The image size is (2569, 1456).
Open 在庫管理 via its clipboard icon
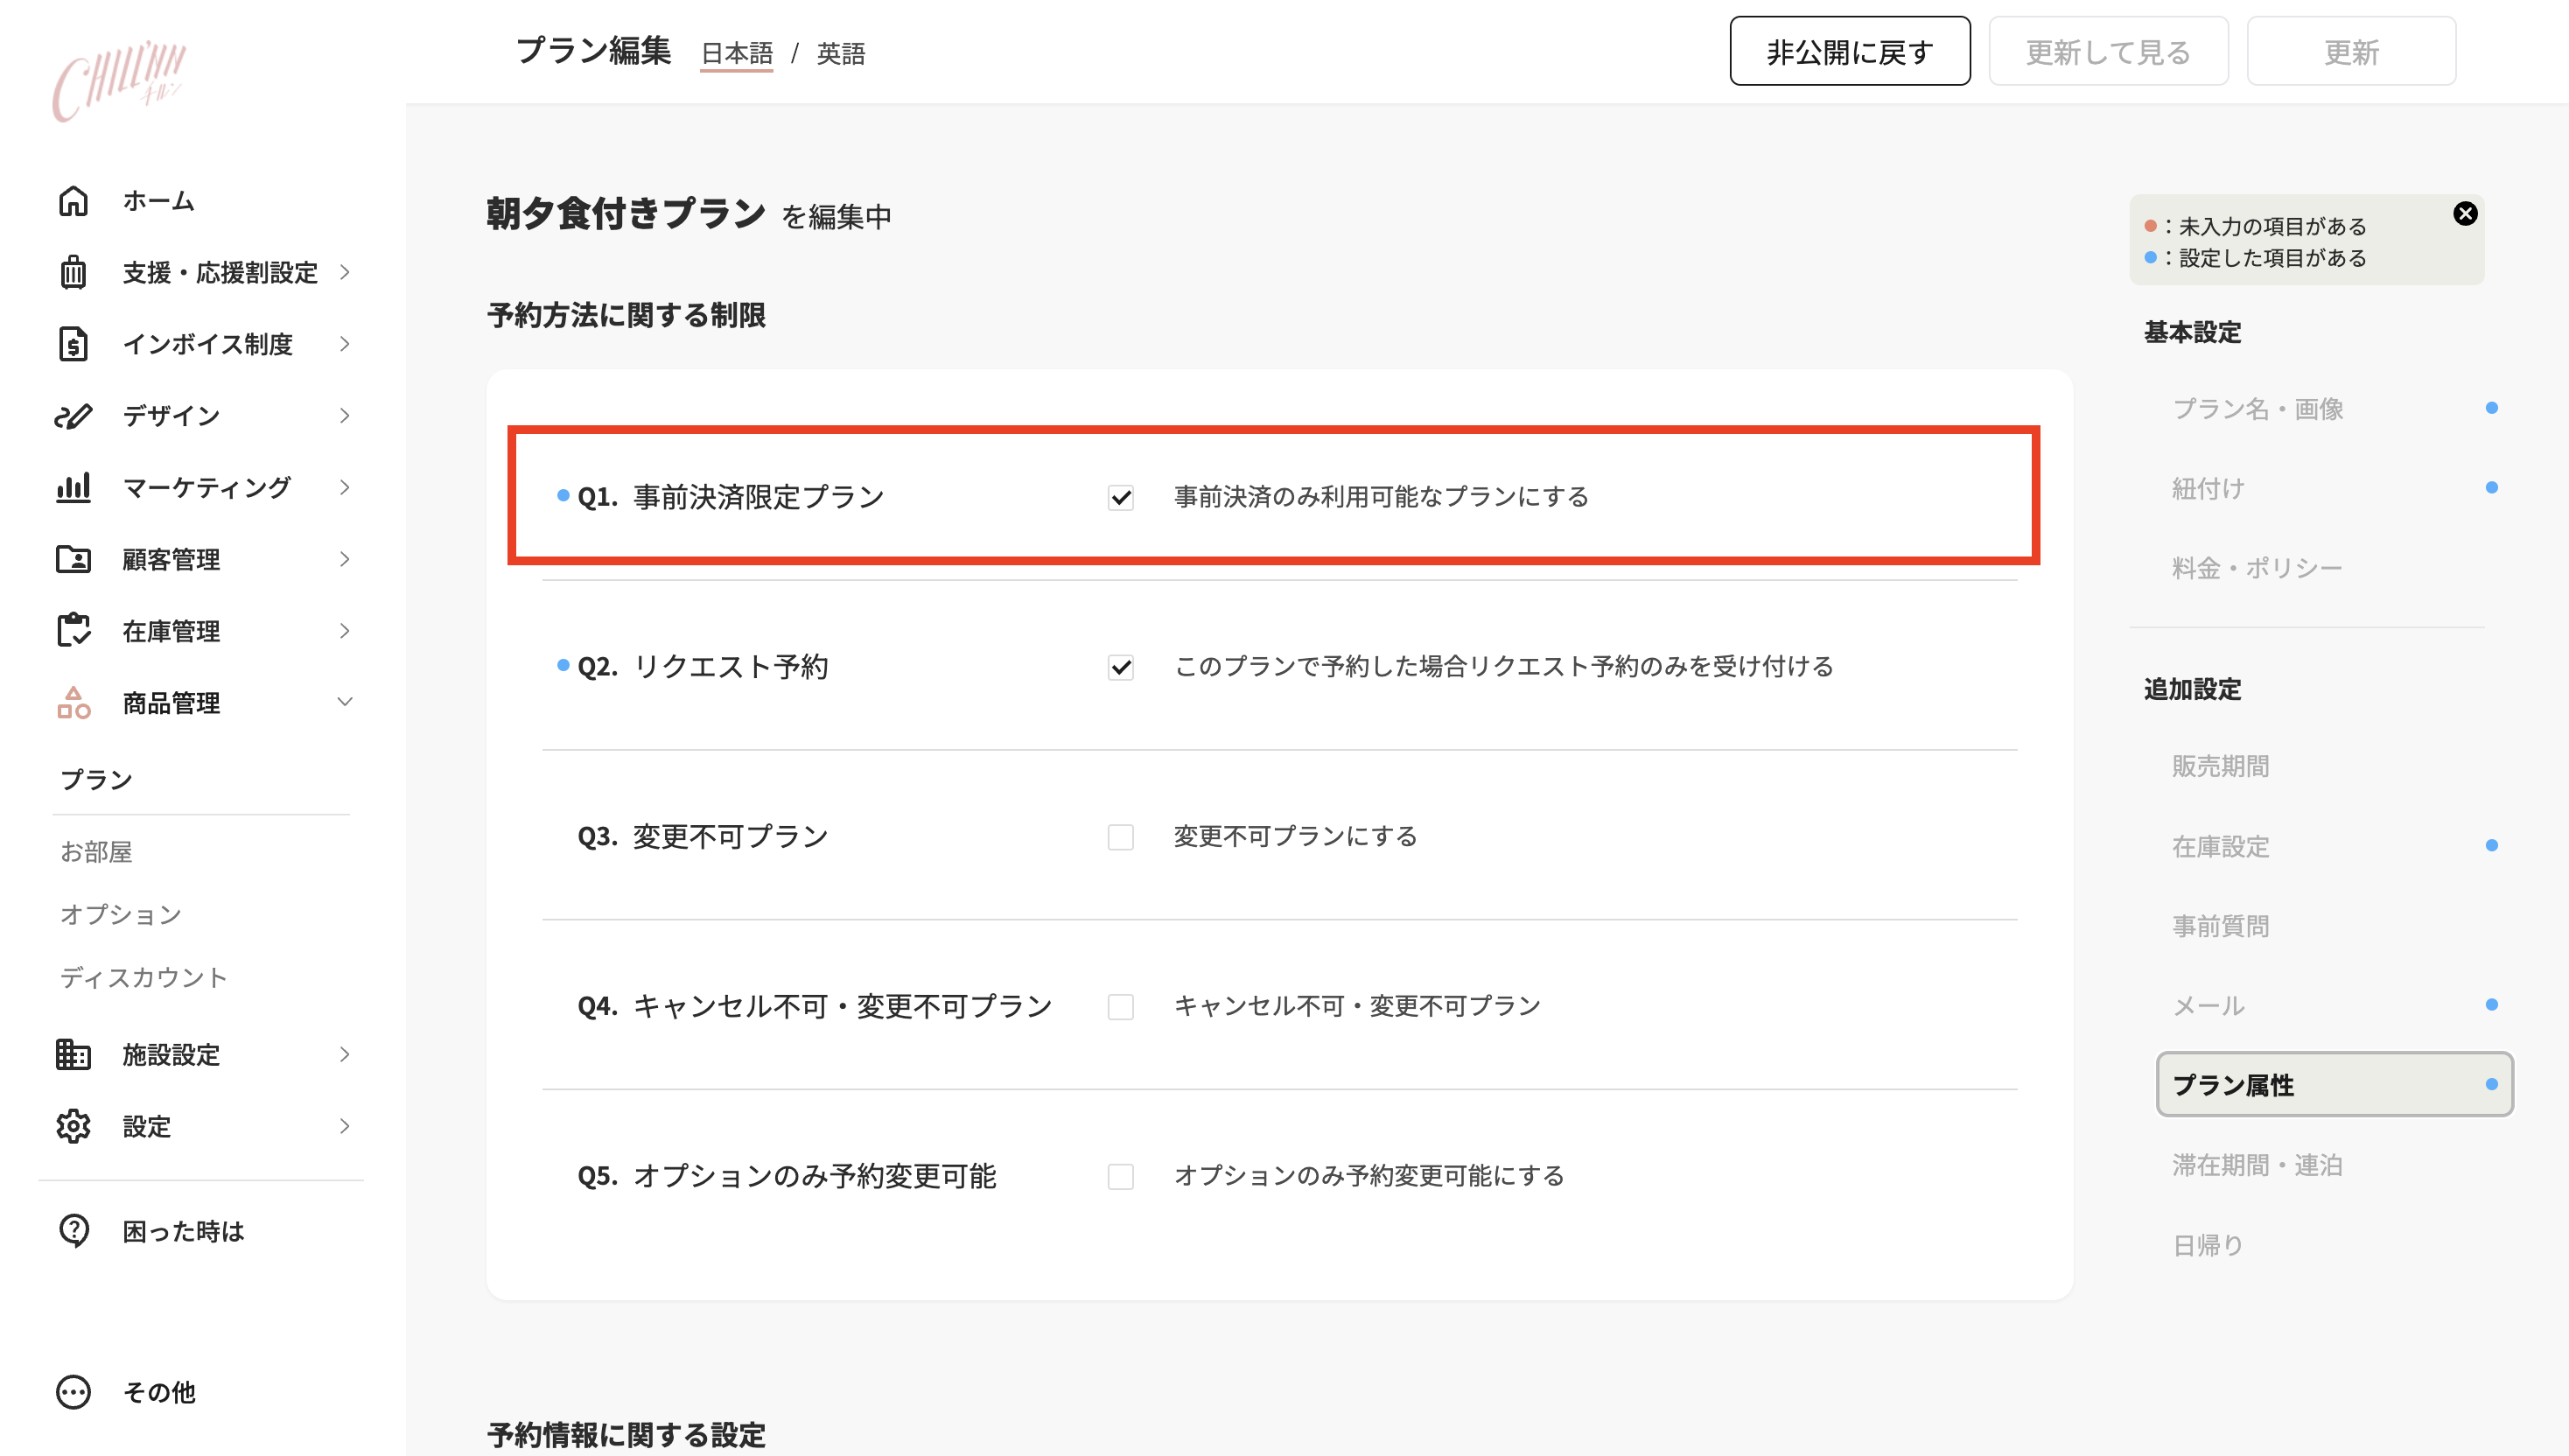coord(73,630)
